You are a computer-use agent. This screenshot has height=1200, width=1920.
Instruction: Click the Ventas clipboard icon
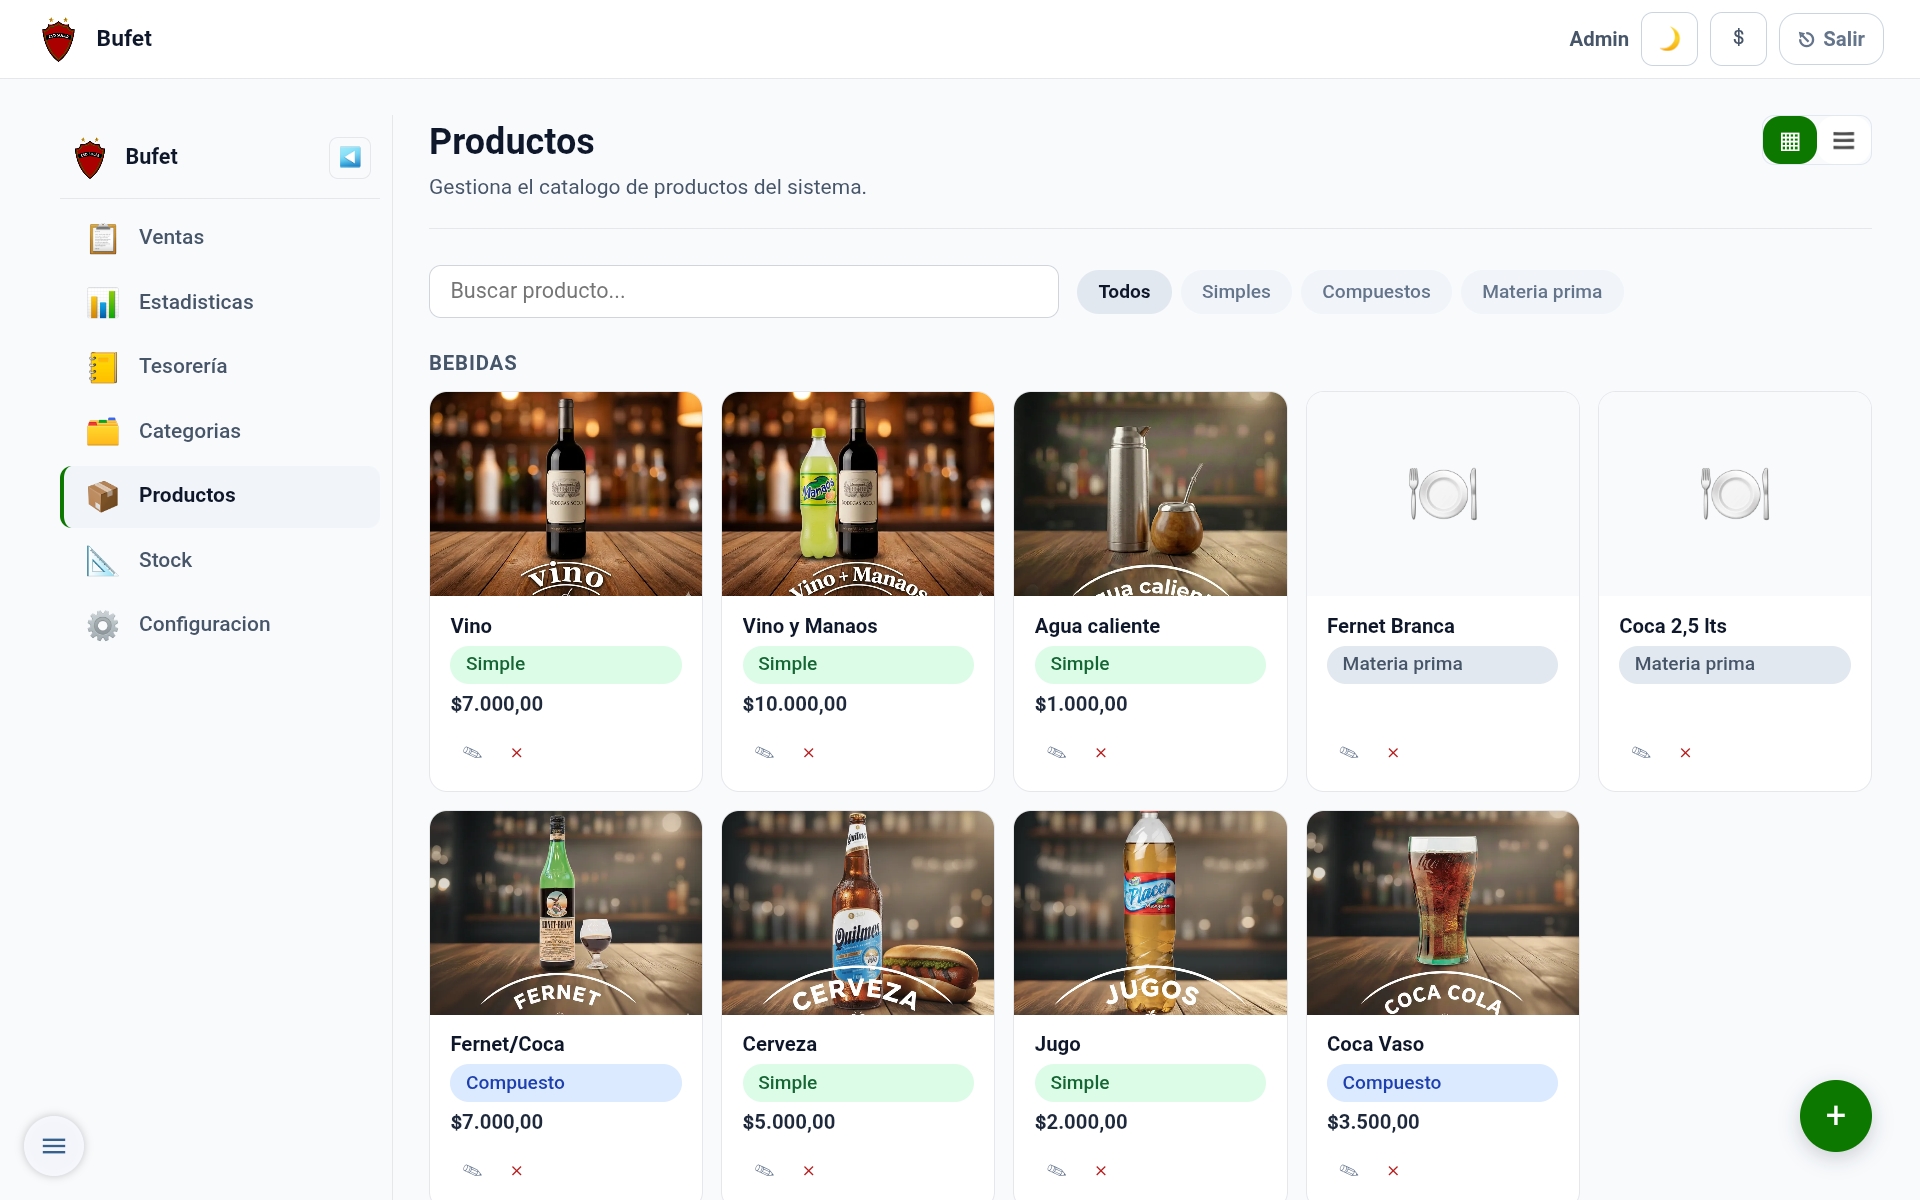pyautogui.click(x=102, y=238)
